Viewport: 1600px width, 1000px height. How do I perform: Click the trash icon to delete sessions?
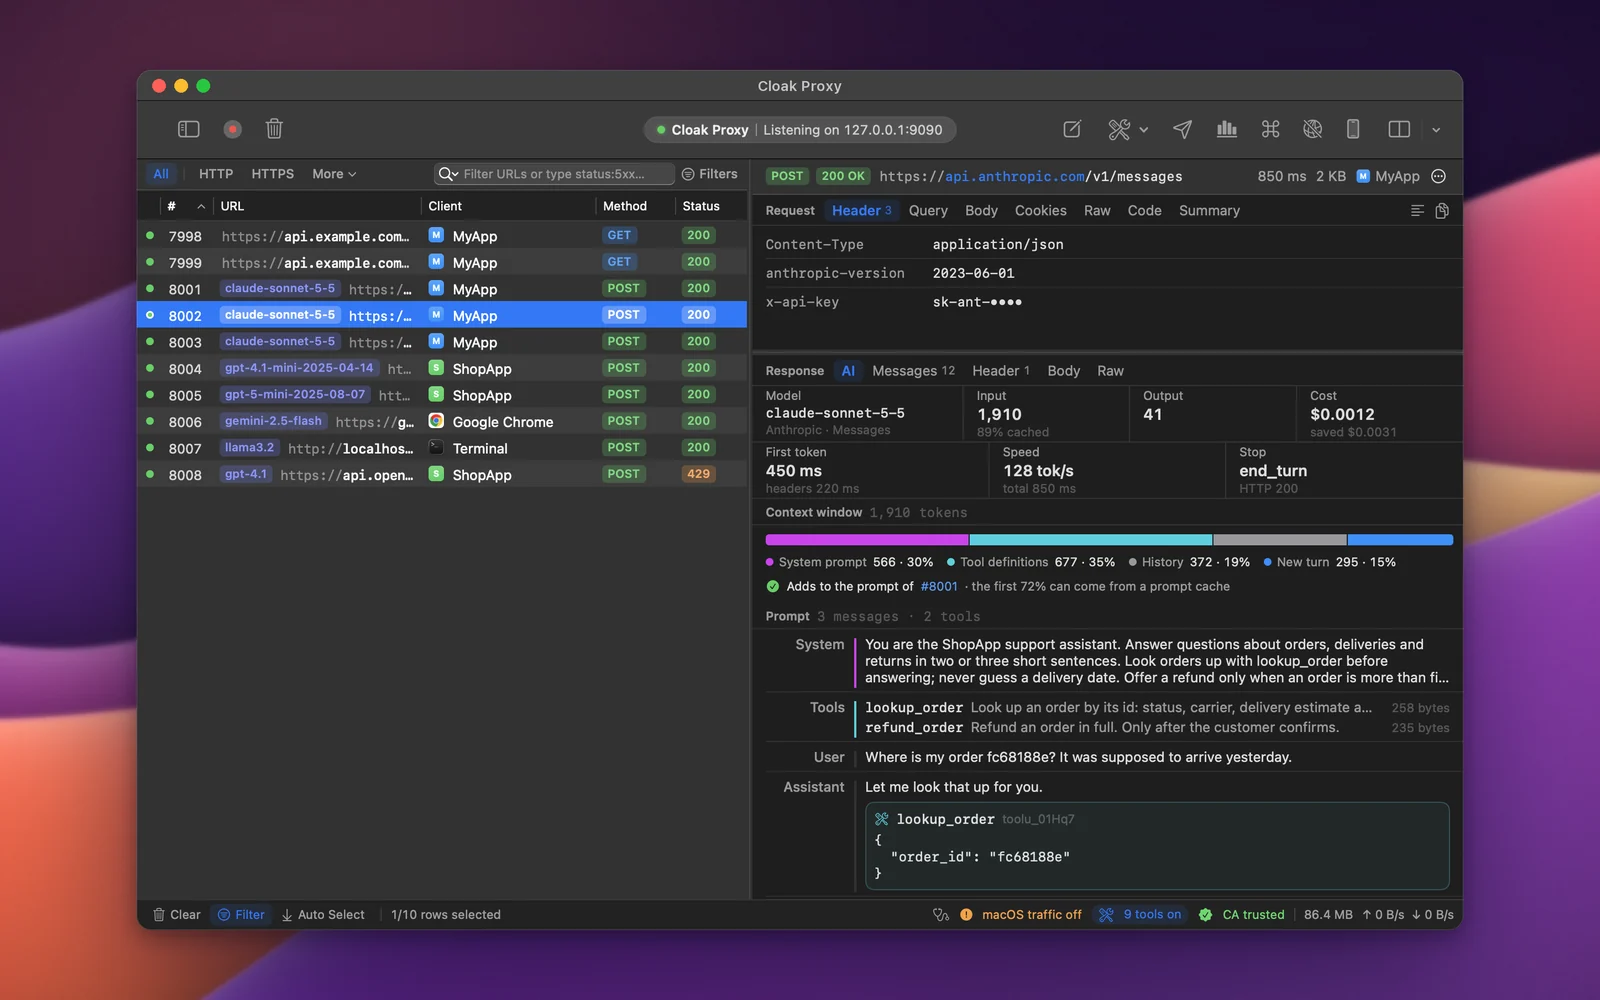coord(274,129)
